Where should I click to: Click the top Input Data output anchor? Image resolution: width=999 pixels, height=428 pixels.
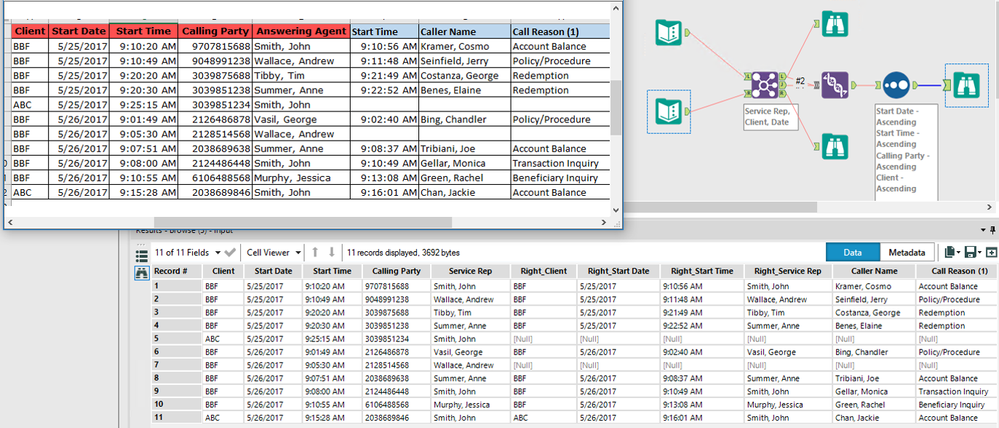pyautogui.click(x=687, y=32)
